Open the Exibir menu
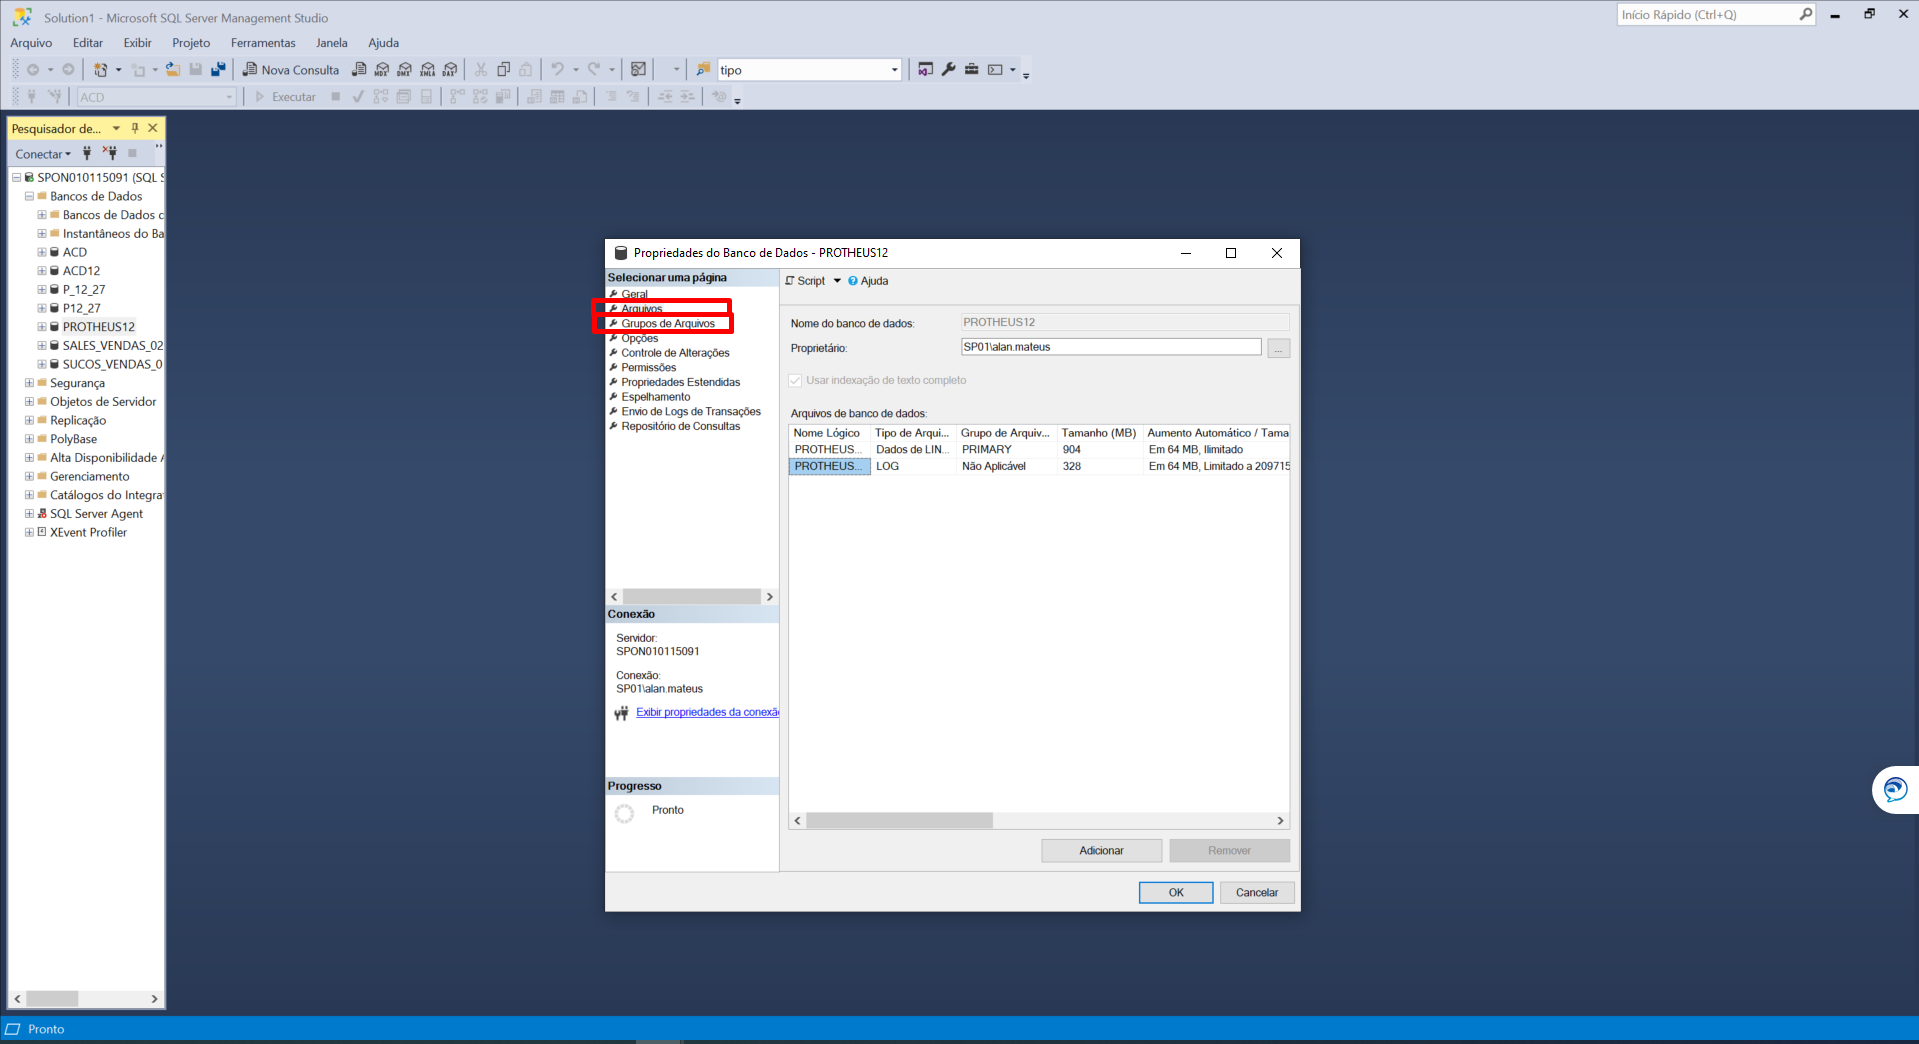This screenshot has width=1919, height=1044. (x=137, y=43)
